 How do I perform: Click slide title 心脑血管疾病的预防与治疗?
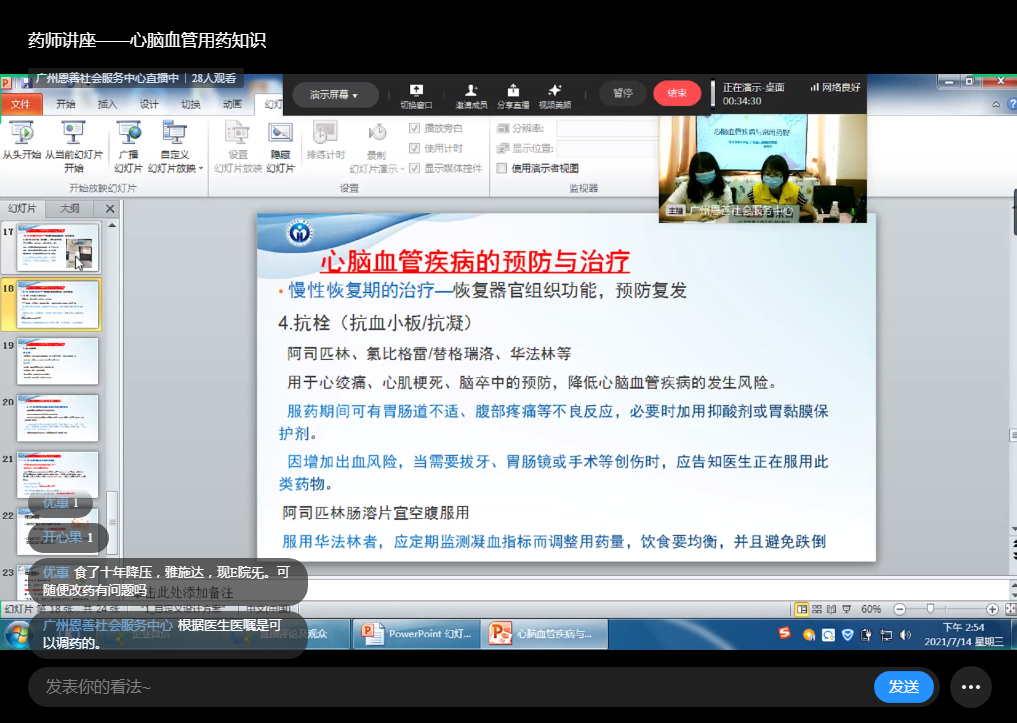click(475, 262)
